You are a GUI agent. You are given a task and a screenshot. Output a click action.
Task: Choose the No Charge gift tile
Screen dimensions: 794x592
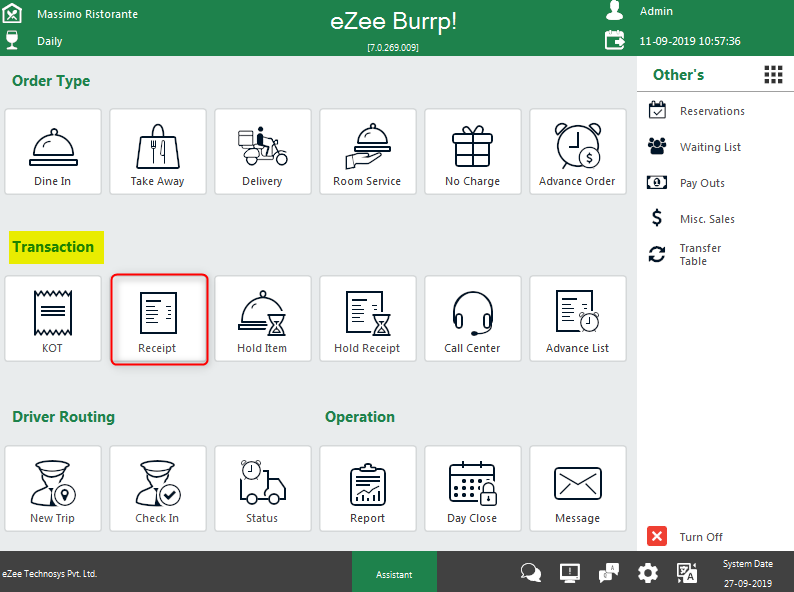472,151
